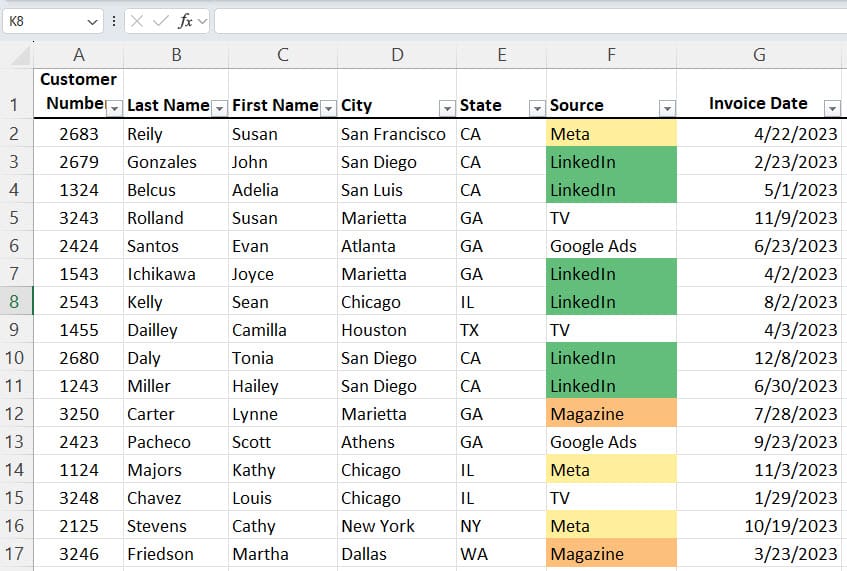The image size is (847, 571).
Task: Click last name Chavez
Action: click(176, 498)
